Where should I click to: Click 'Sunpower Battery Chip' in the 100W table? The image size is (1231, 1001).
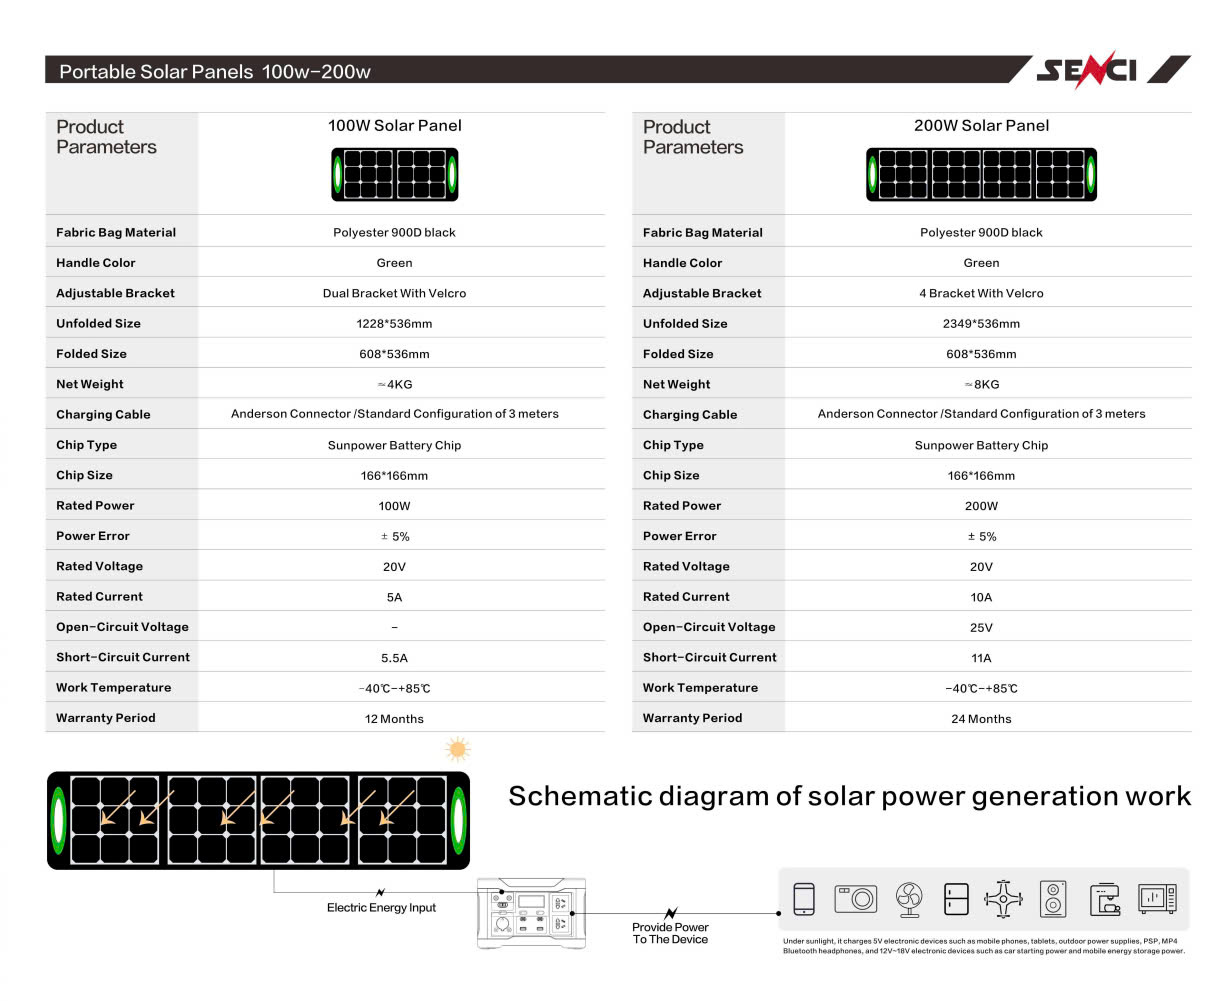tap(394, 445)
